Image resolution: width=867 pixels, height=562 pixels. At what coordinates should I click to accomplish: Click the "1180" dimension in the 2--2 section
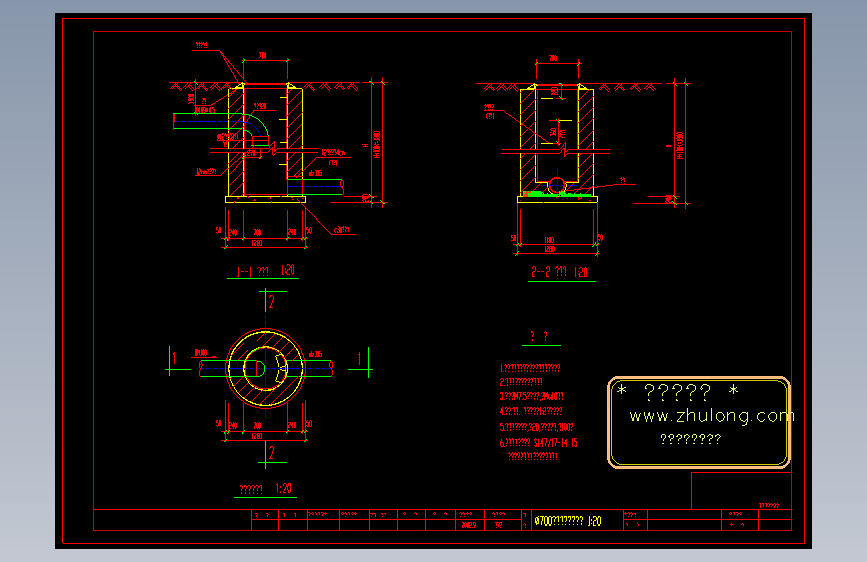click(549, 240)
